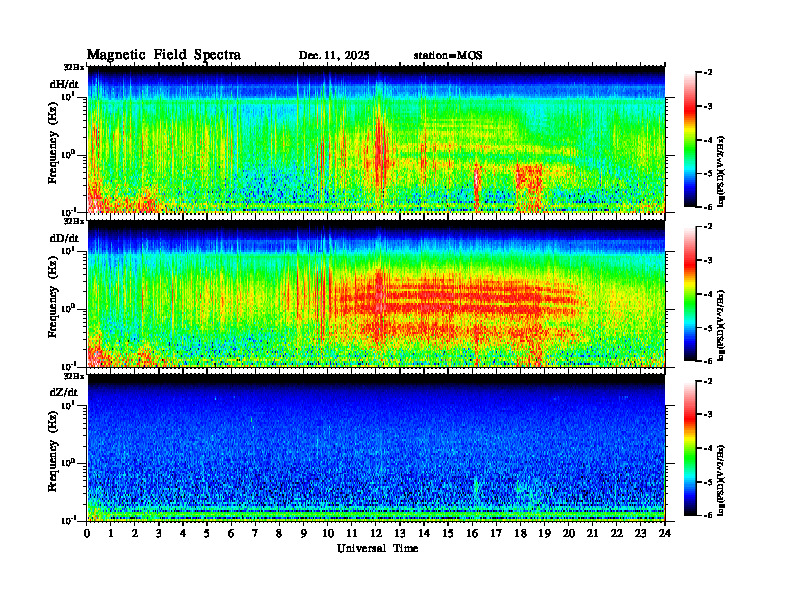The width and height of the screenshot is (792, 612).
Task: Click the dH/dt color scale bar
Action: point(690,140)
